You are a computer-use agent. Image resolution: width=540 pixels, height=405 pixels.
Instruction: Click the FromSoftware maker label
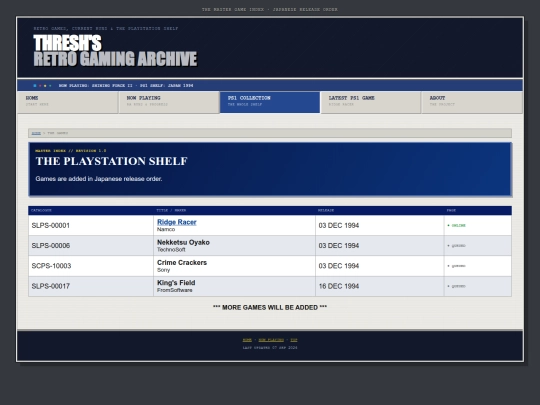175,290
